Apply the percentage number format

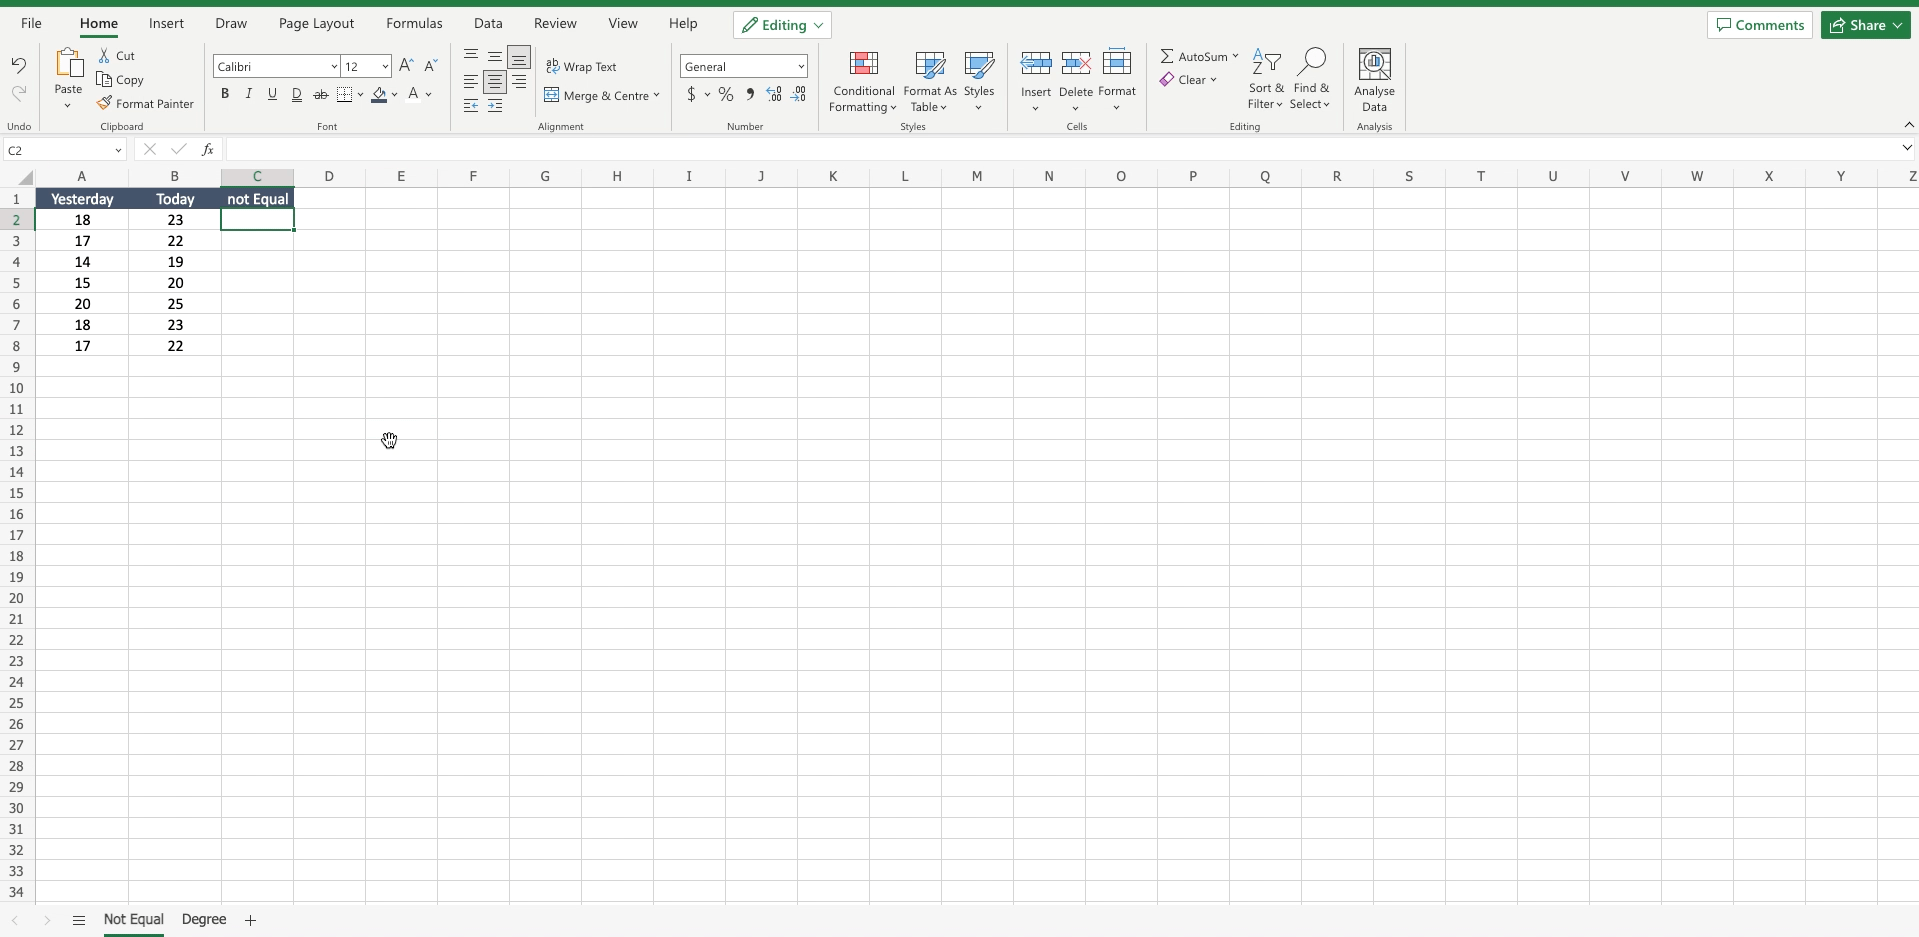point(726,94)
